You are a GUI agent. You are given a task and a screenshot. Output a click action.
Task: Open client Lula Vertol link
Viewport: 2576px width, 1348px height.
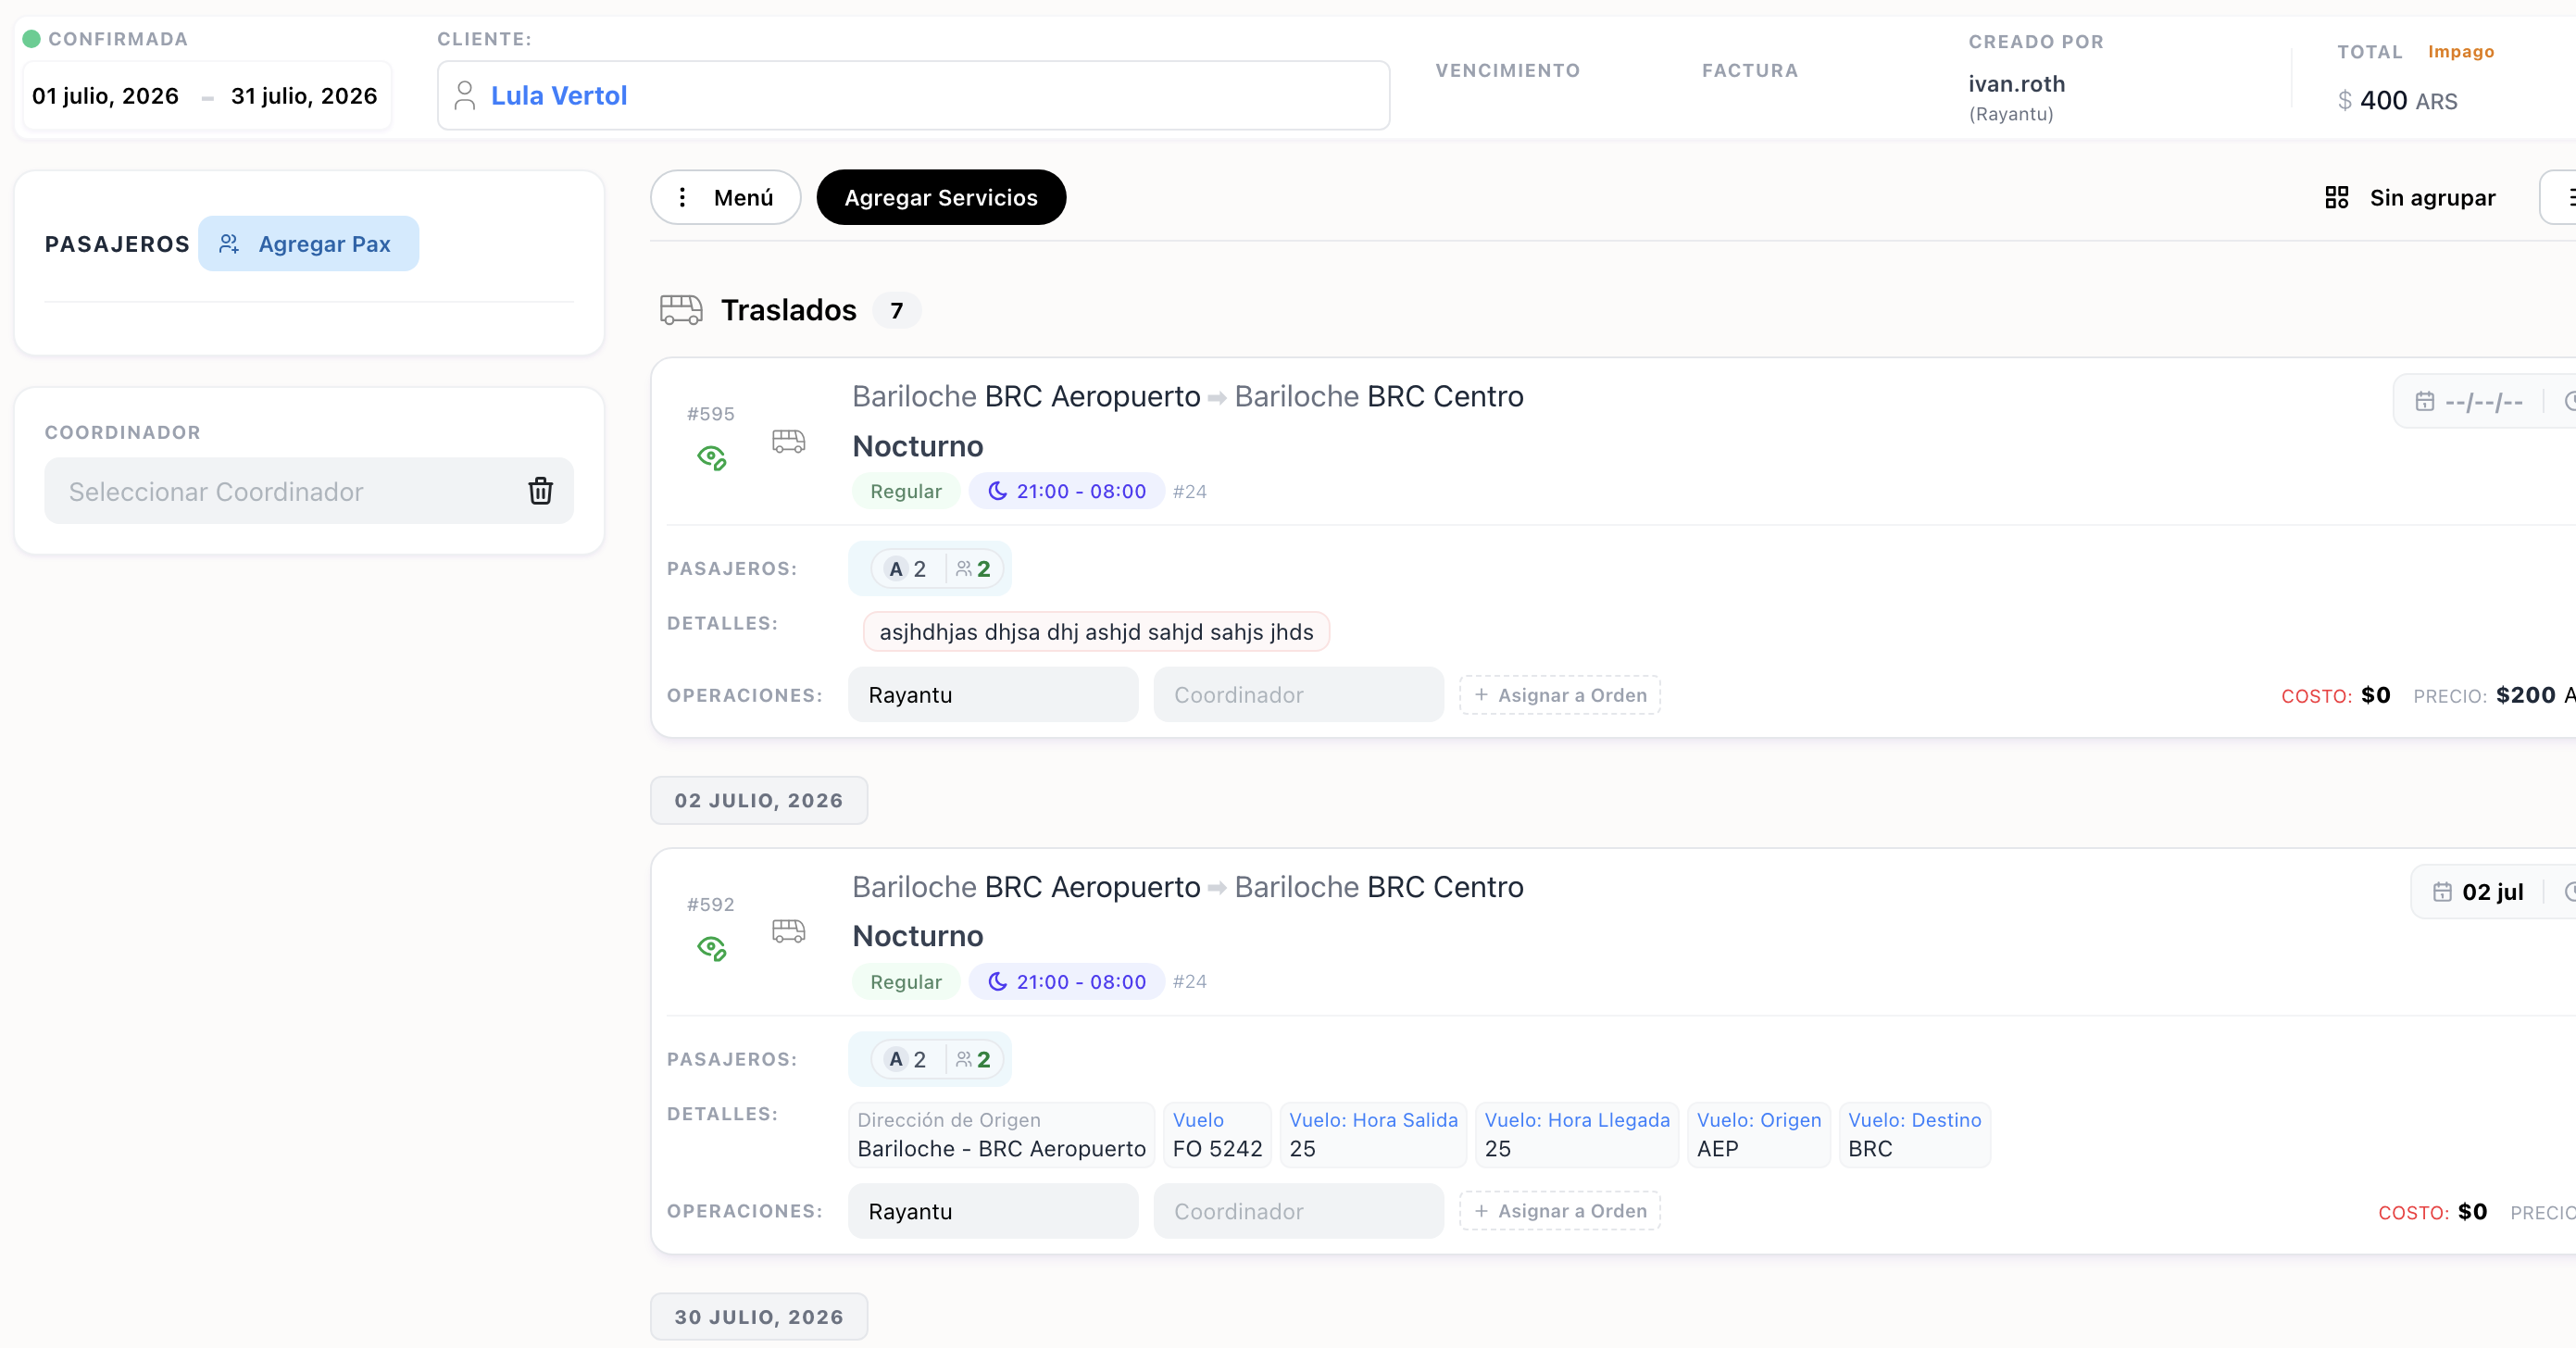tap(559, 96)
